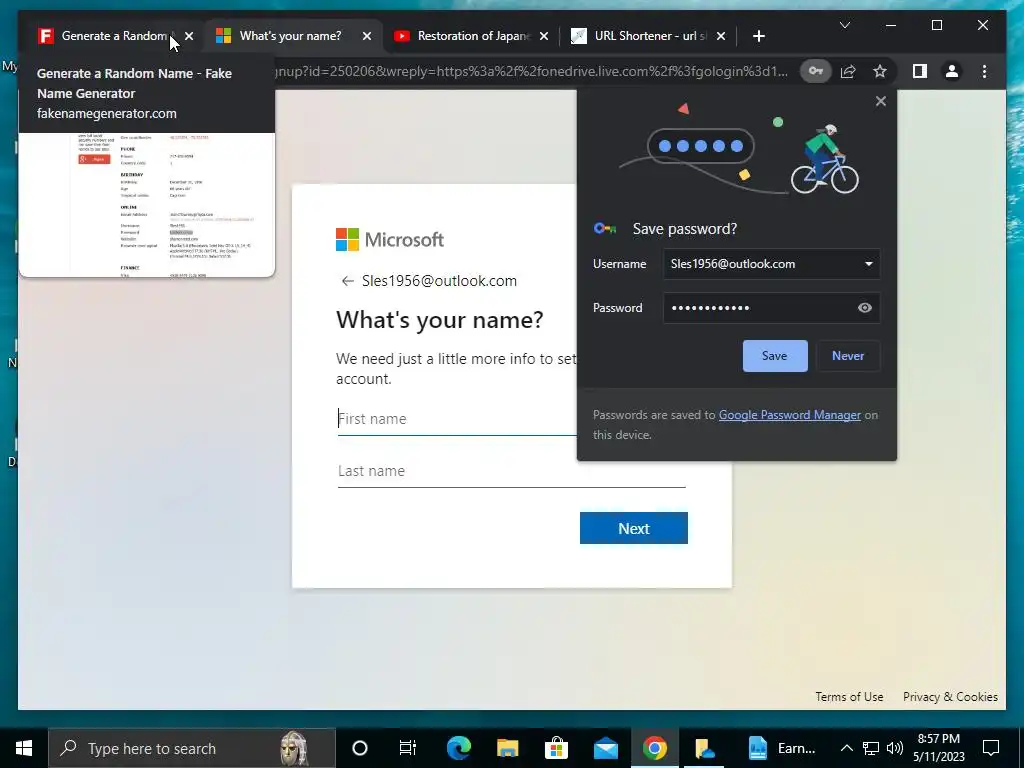Click the Save button
Viewport: 1024px width, 768px height.
tap(775, 356)
